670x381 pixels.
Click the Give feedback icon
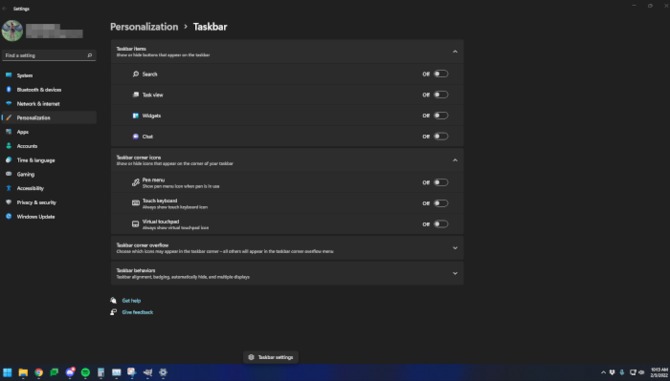(113, 312)
